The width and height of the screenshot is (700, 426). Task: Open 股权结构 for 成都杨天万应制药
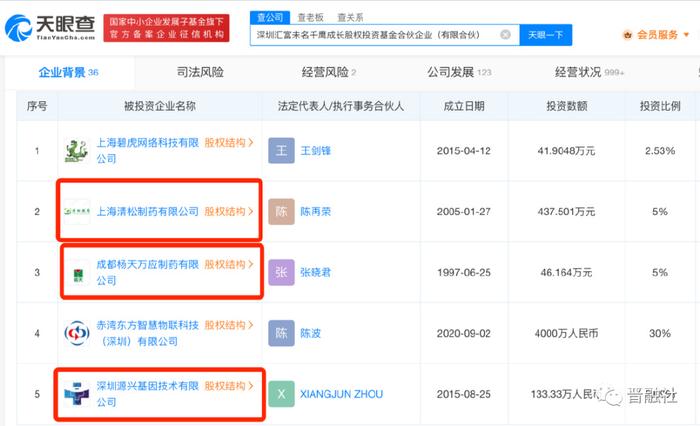pyautogui.click(x=229, y=264)
